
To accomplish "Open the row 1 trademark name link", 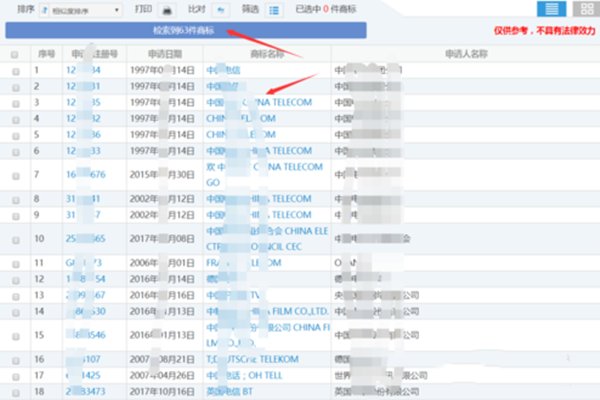I will coord(223,70).
